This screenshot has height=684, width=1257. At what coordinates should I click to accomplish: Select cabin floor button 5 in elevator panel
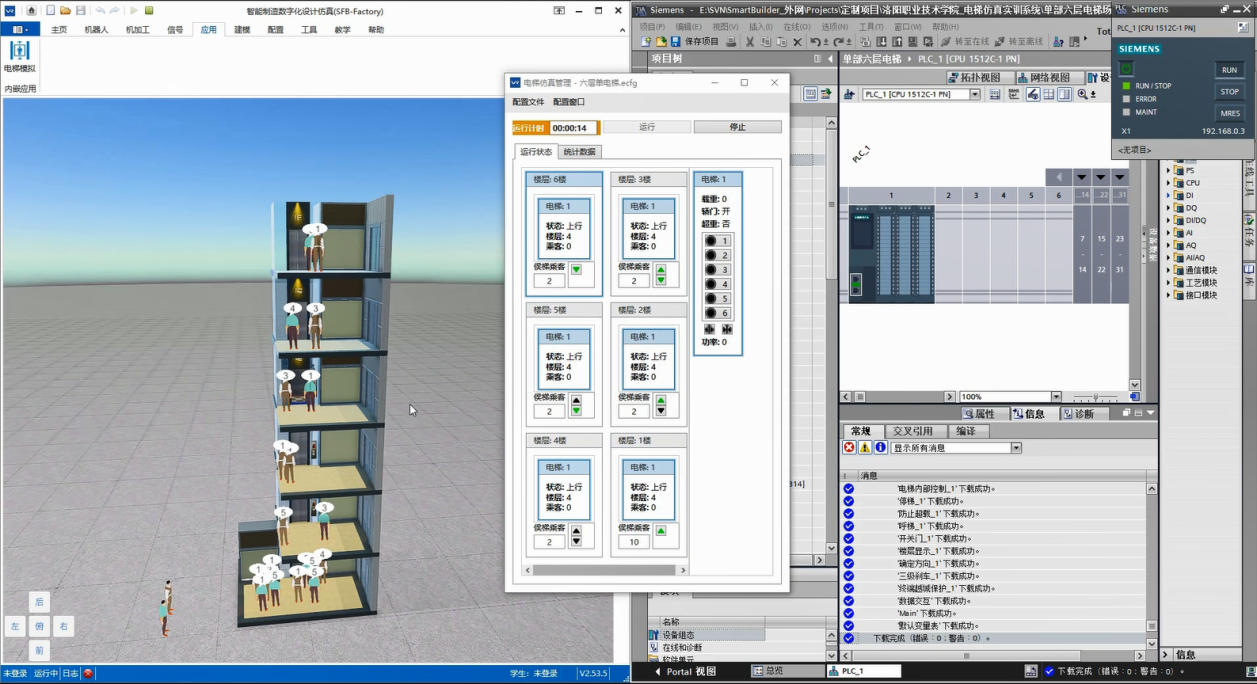point(717,299)
